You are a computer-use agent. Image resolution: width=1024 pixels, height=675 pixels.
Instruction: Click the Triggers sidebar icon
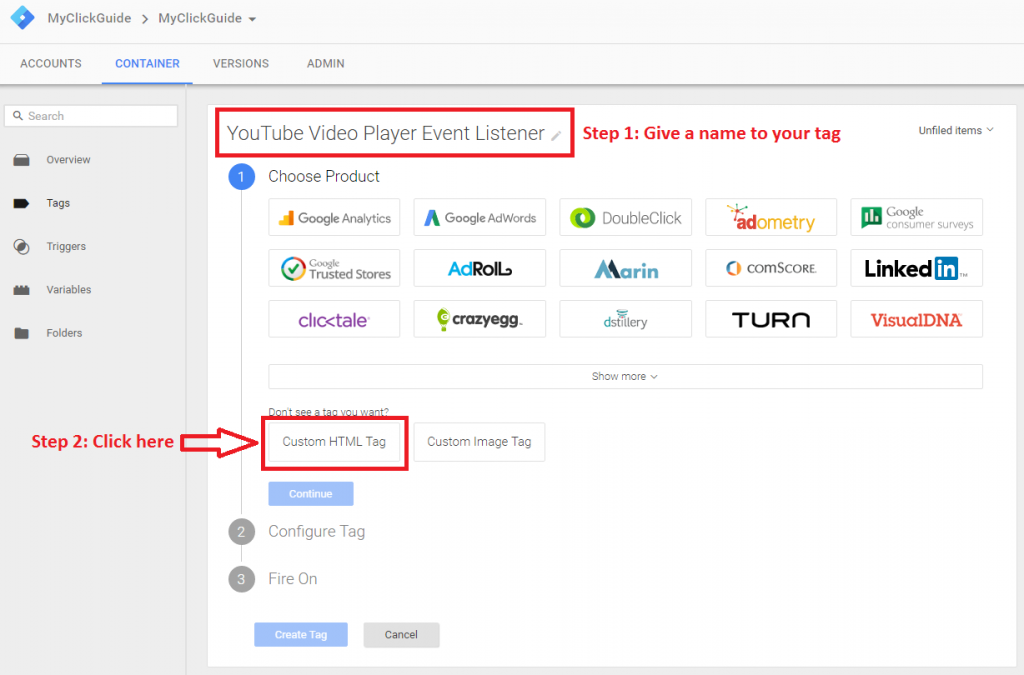click(x=22, y=246)
